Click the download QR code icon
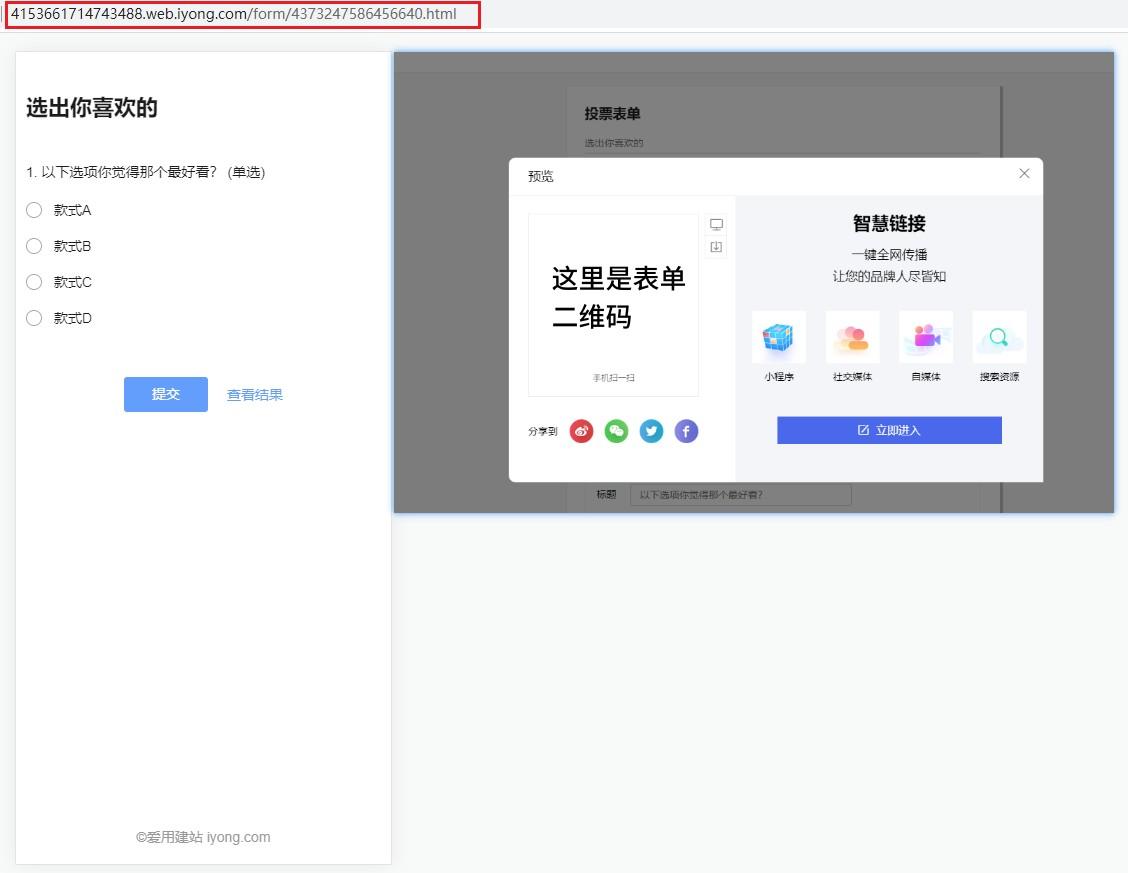 tap(716, 247)
